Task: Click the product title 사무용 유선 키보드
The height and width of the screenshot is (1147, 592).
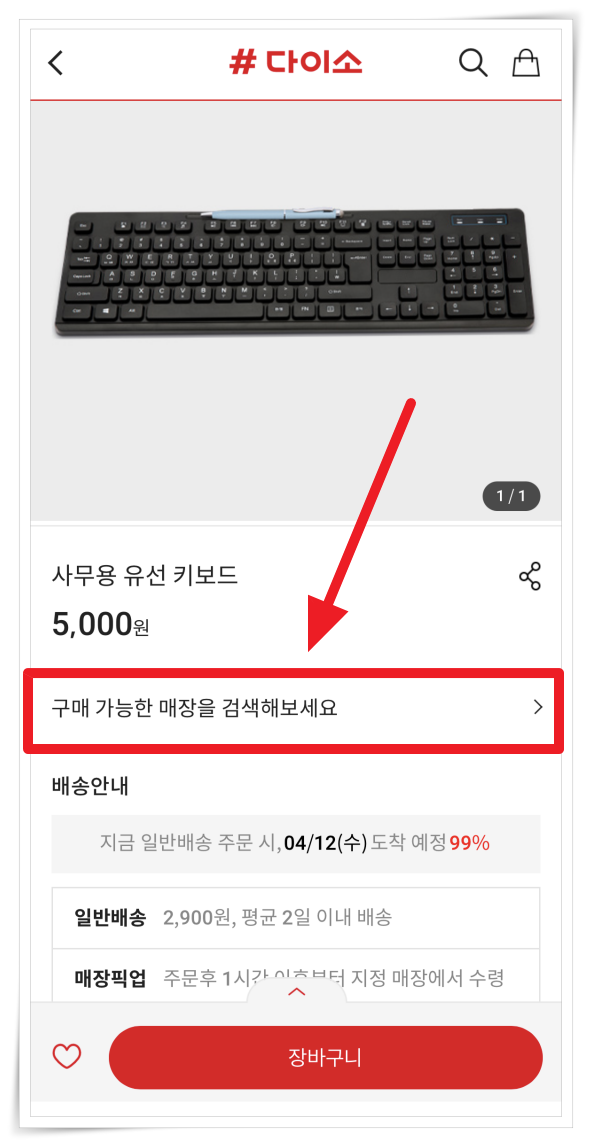Action: [x=145, y=576]
